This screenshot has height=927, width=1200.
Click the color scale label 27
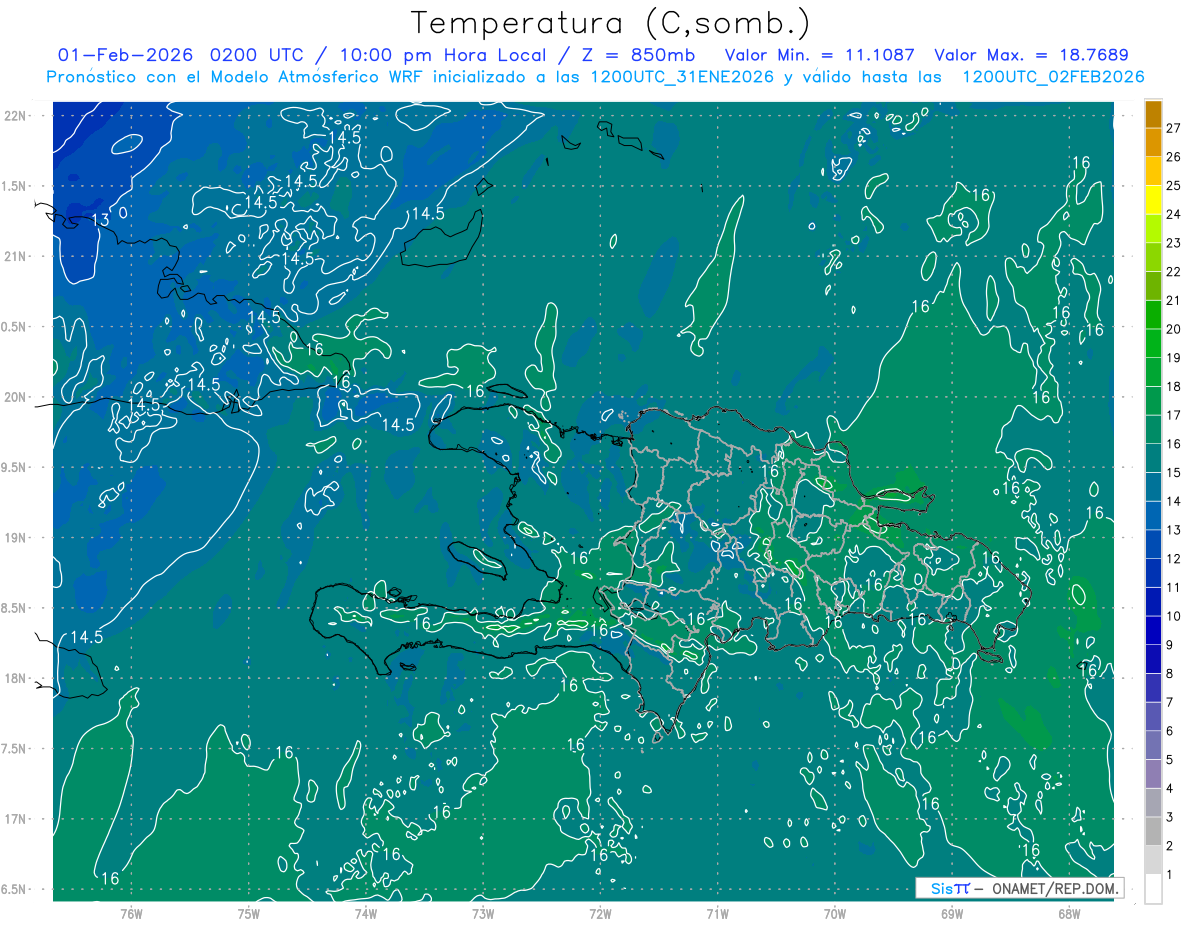[1174, 127]
